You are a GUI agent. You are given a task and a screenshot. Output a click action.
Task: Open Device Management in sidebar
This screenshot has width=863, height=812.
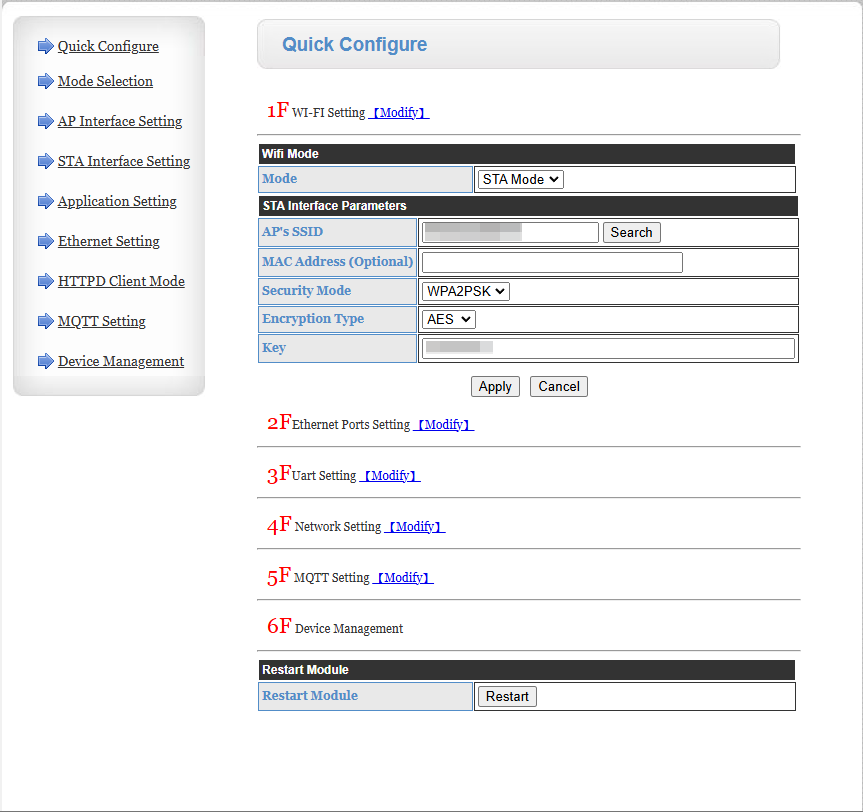121,361
